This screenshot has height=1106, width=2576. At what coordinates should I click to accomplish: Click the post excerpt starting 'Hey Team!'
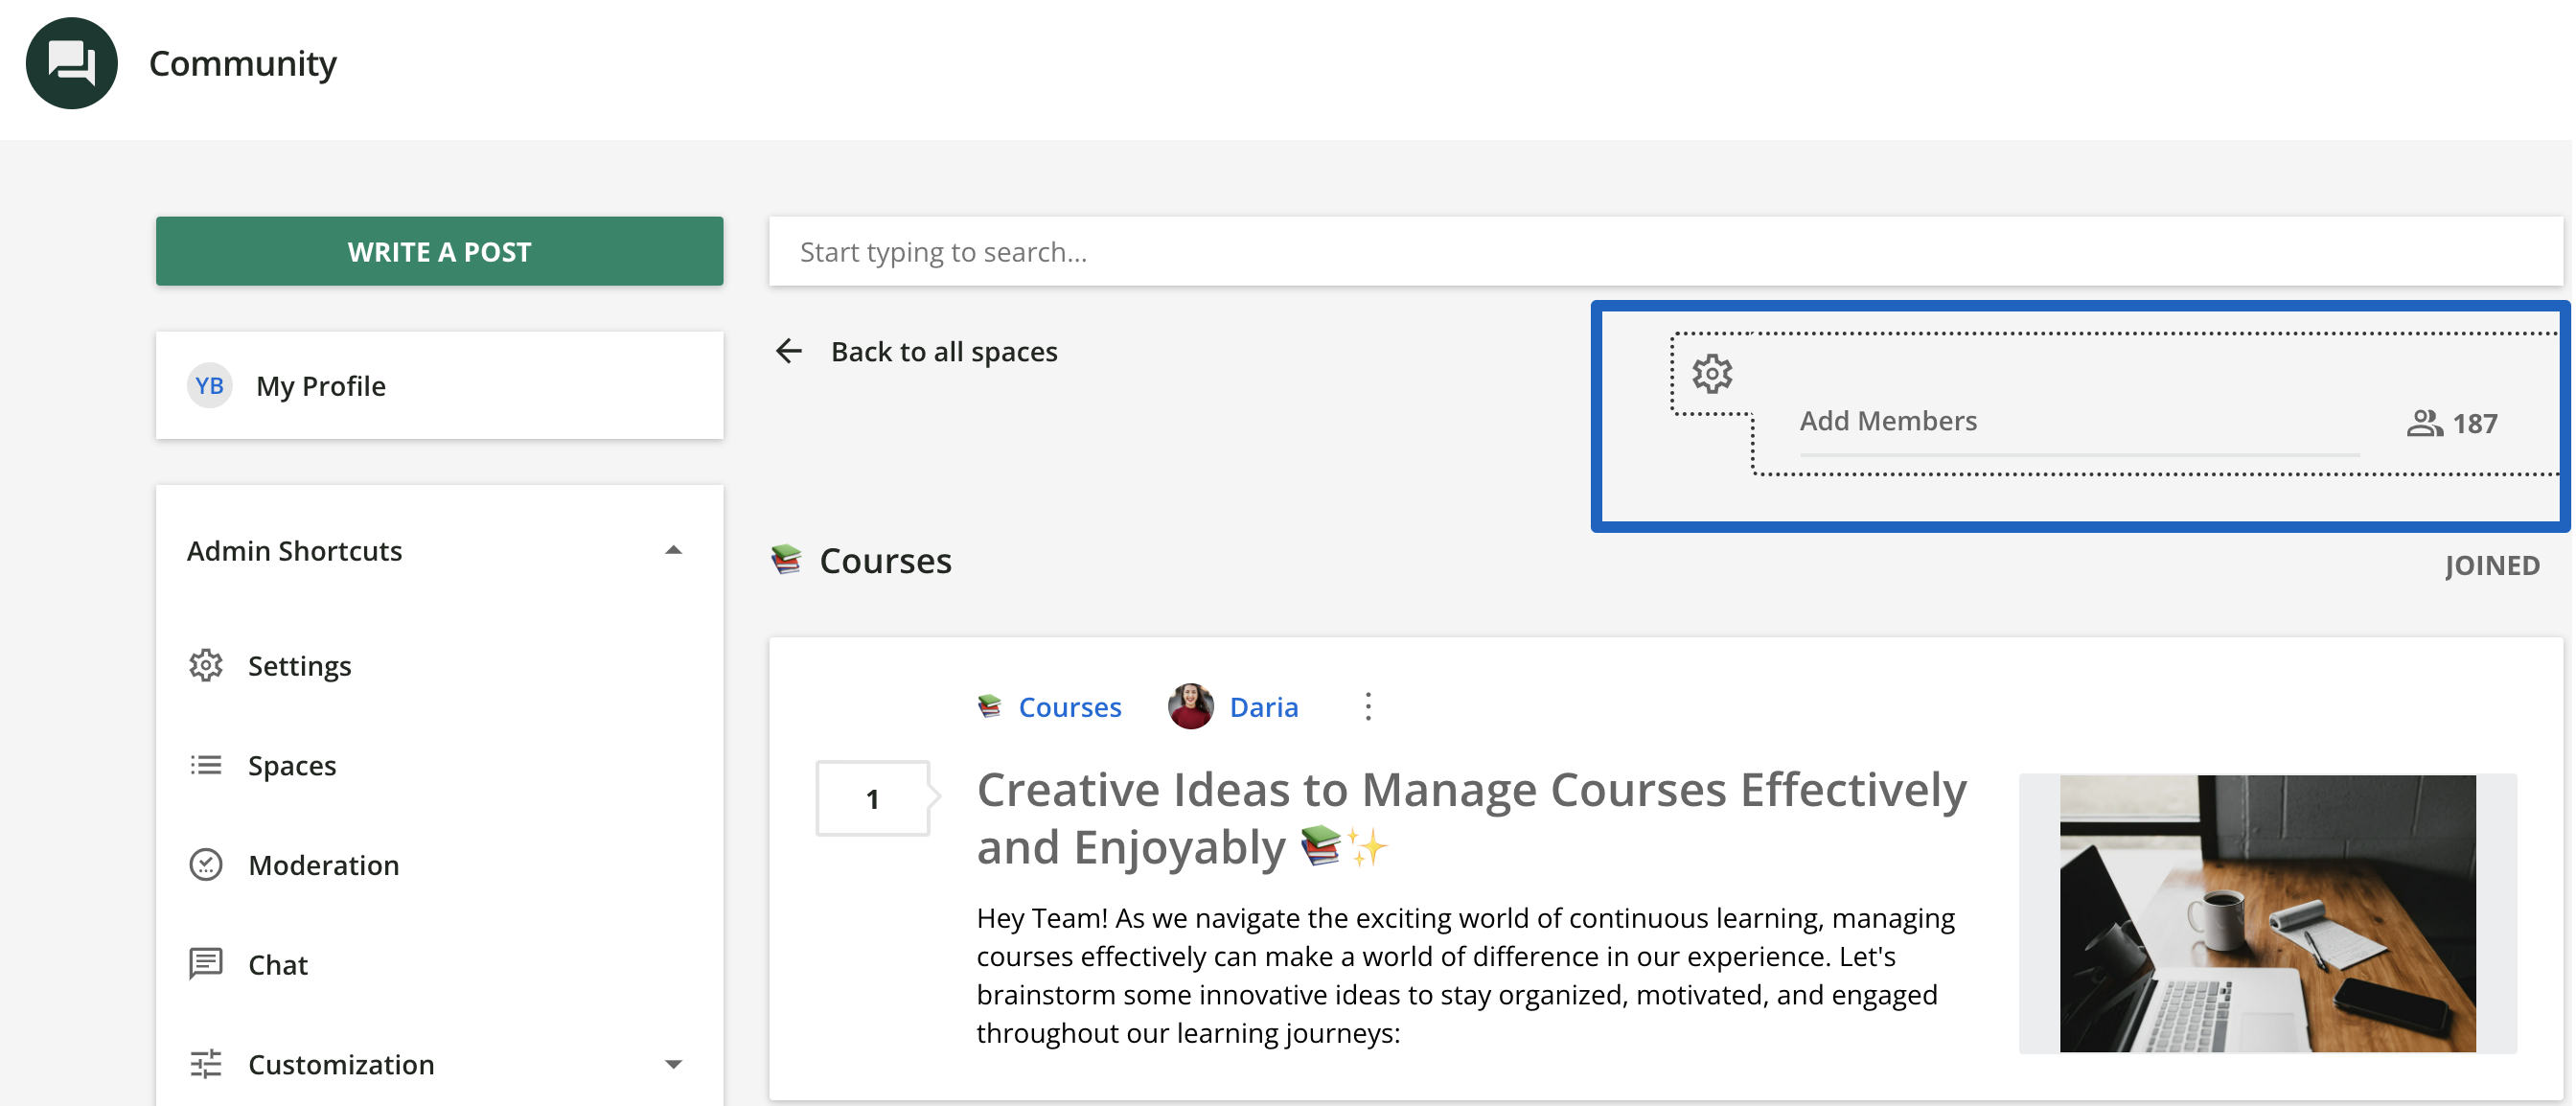[1465, 975]
